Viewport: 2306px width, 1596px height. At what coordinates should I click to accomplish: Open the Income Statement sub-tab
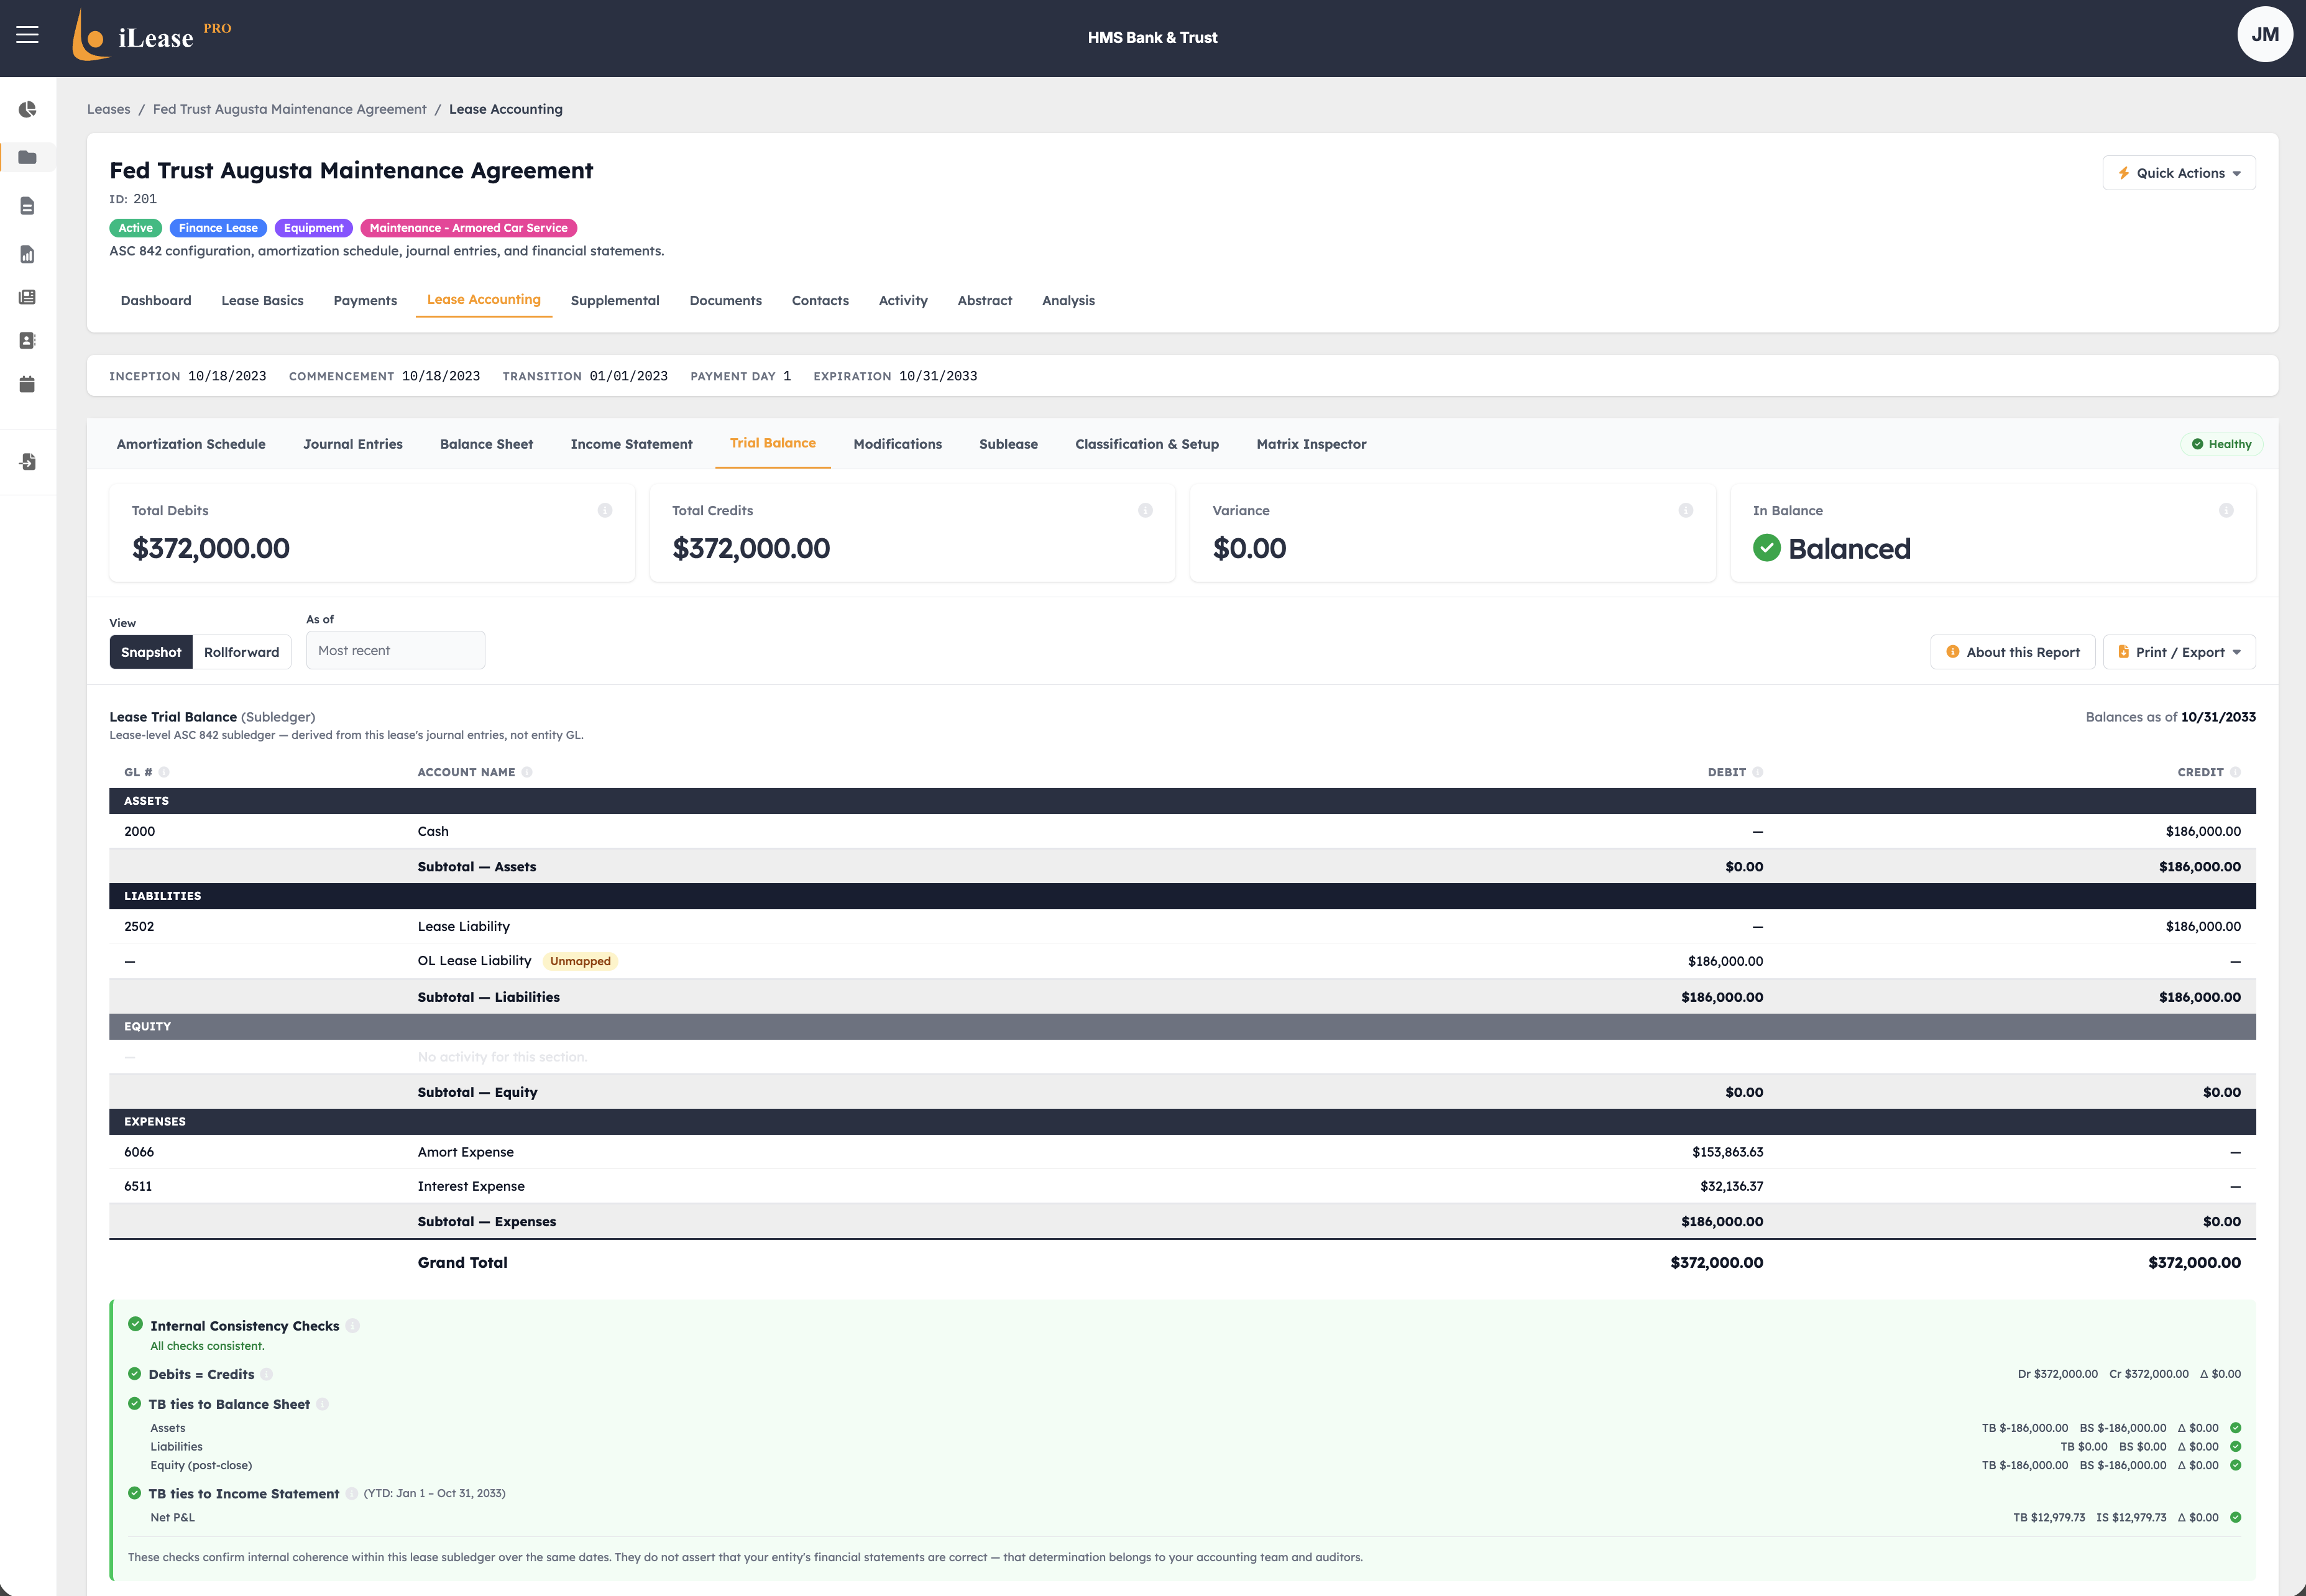click(631, 444)
